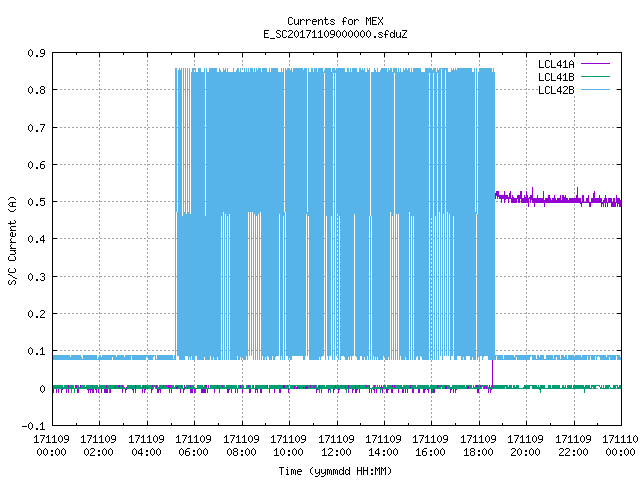Click the 0.2 y-axis tick label
Screen dimensions: 640x480
tap(36, 314)
